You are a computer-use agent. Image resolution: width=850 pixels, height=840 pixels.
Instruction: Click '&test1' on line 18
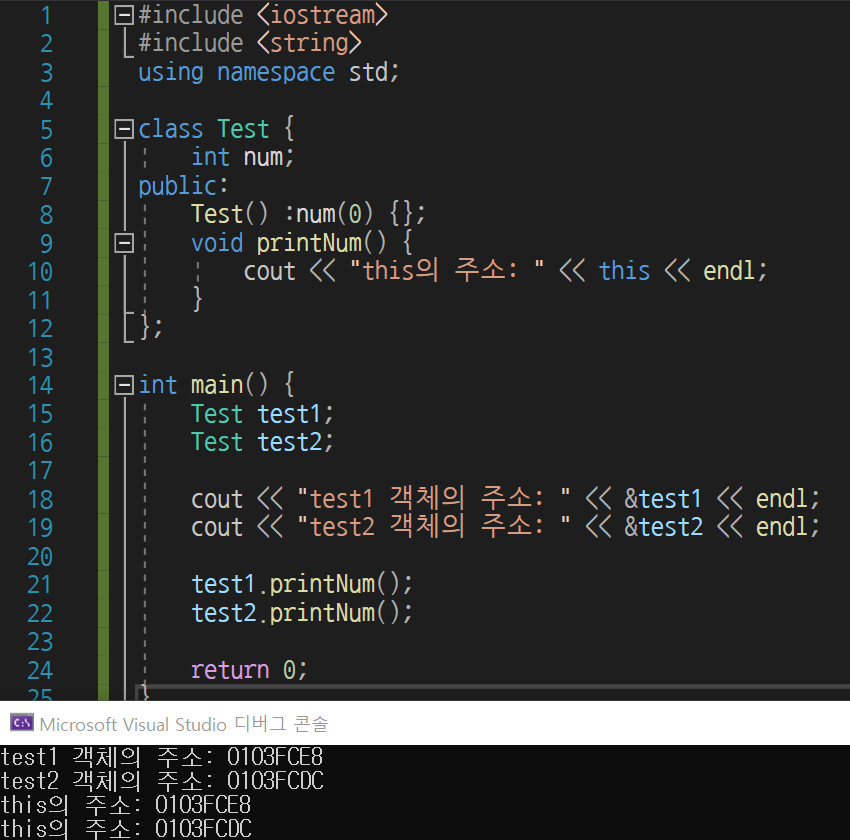pos(663,499)
